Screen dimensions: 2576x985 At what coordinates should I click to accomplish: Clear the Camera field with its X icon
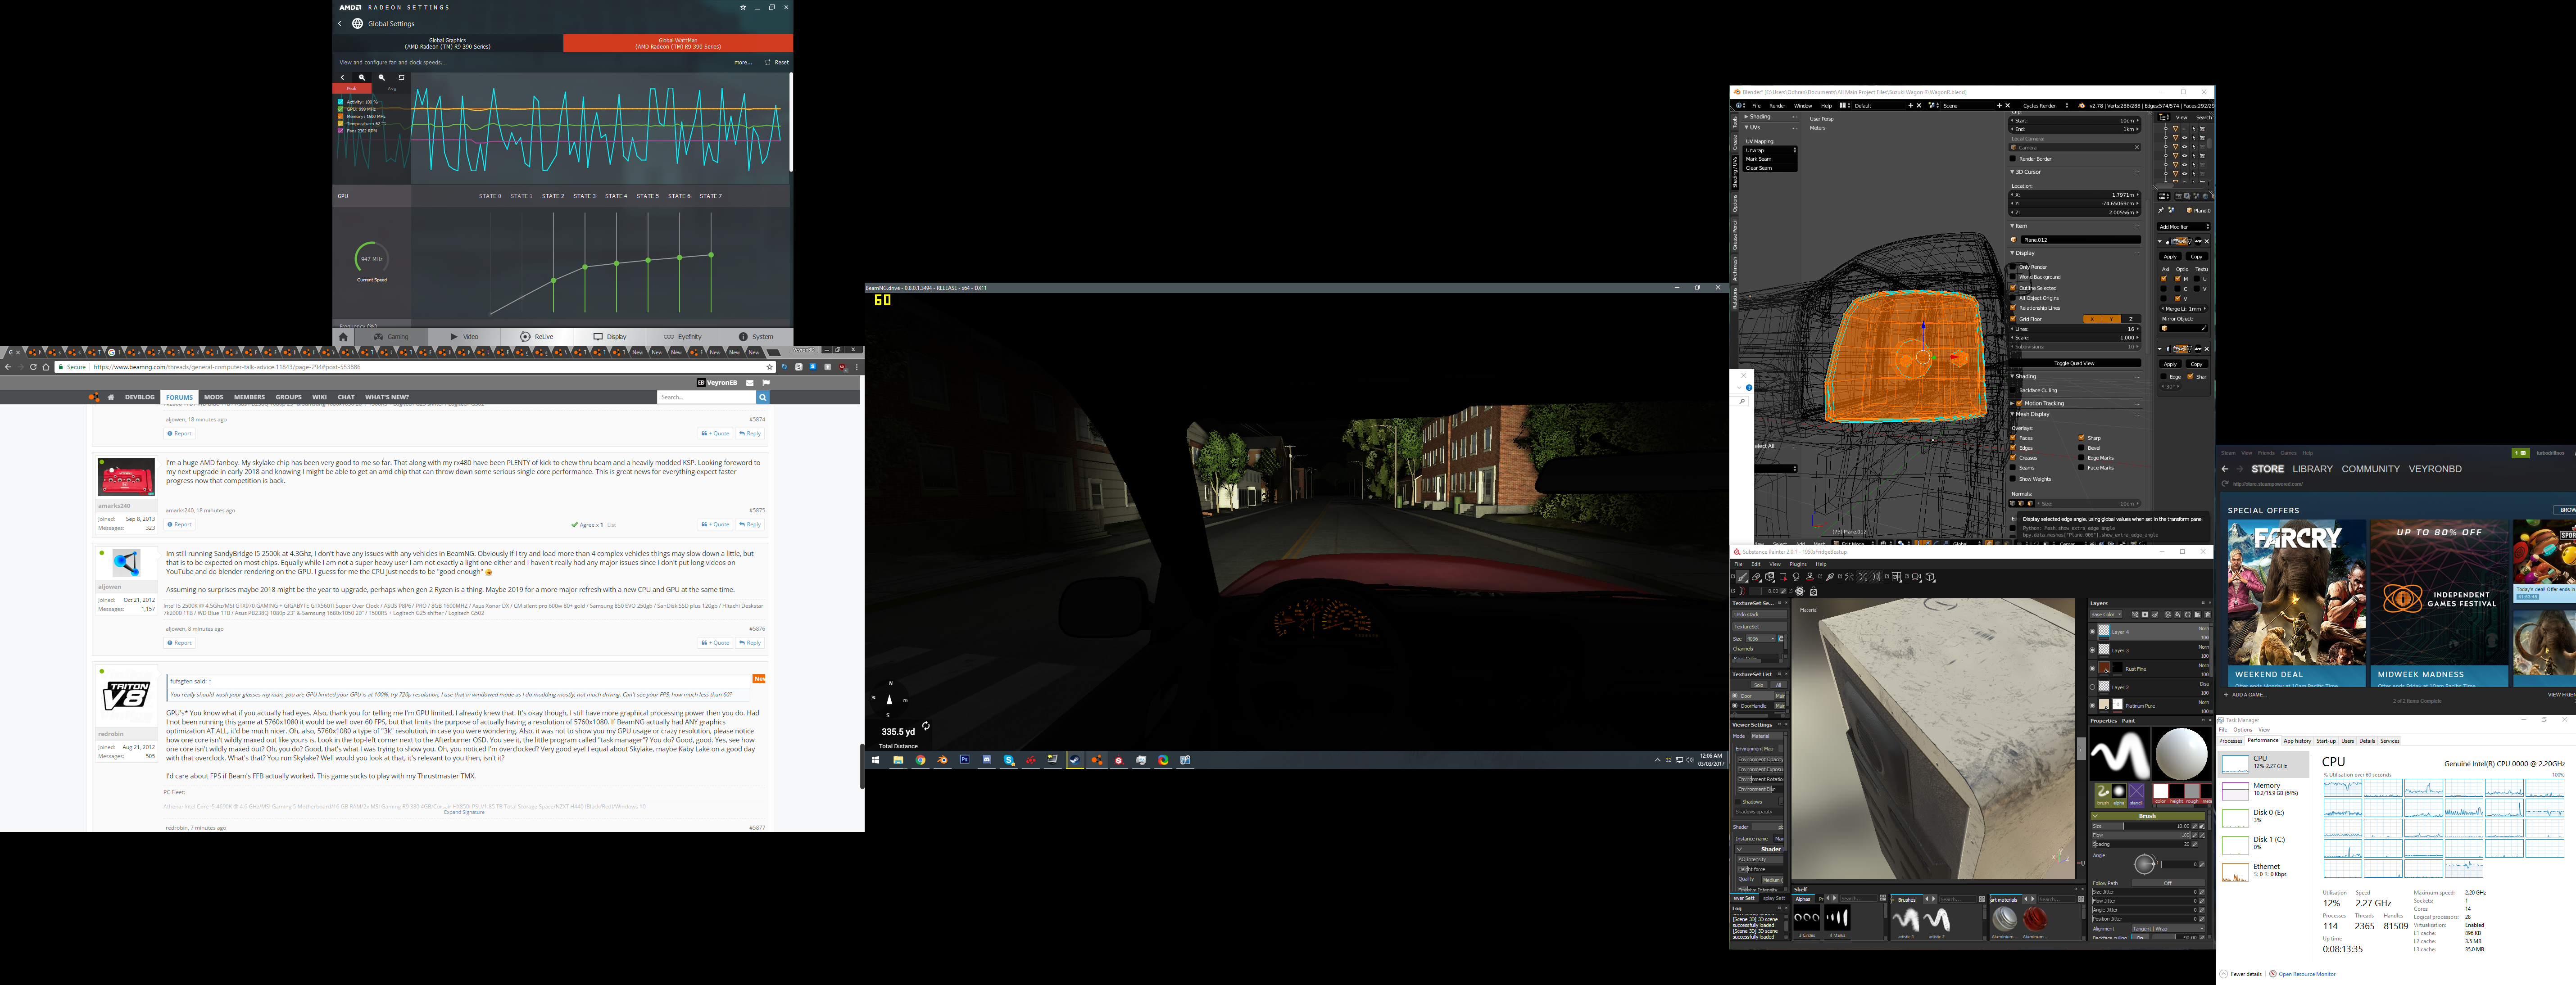point(2137,148)
